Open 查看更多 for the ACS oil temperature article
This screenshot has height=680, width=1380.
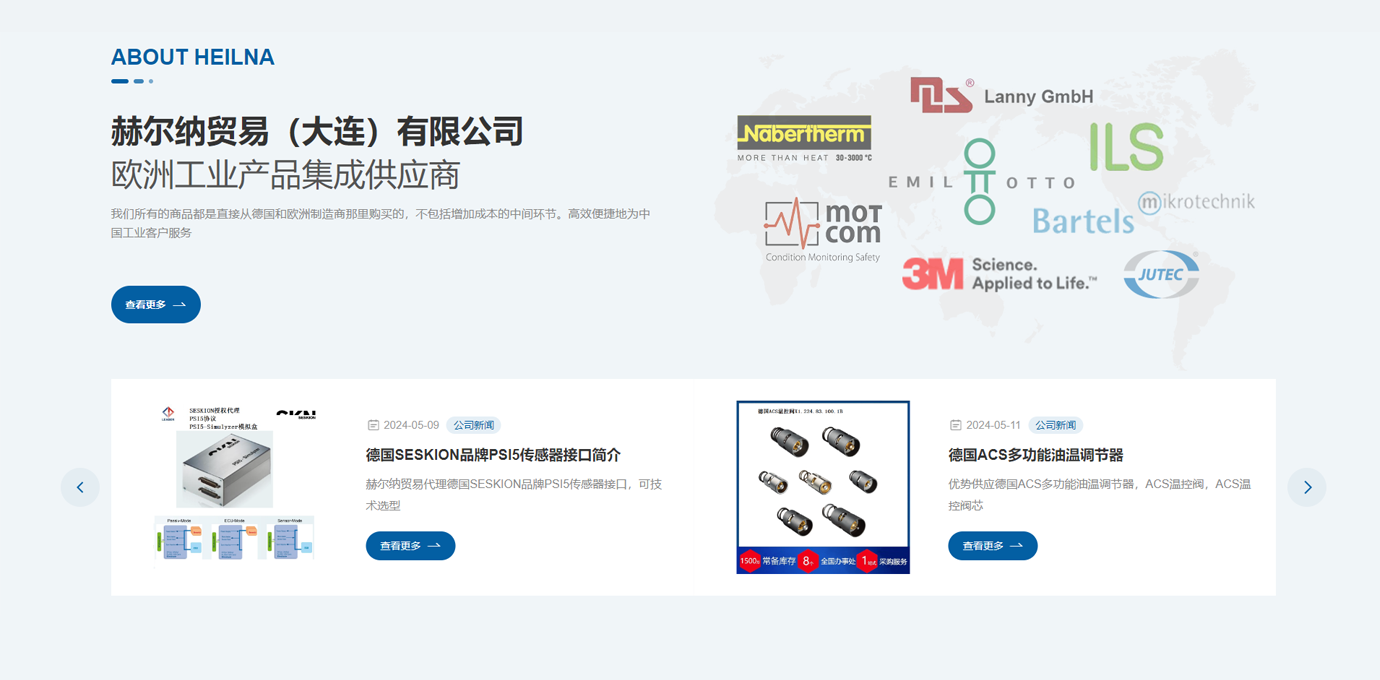coord(992,546)
